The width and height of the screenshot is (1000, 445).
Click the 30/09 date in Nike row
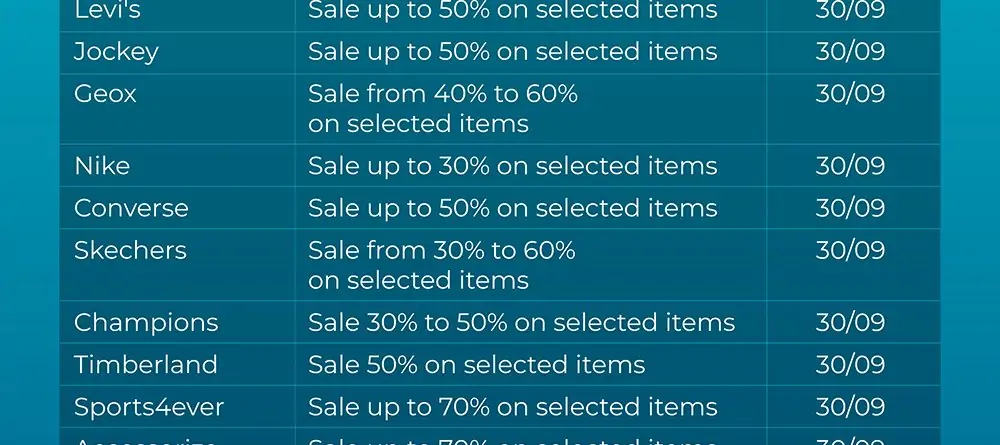850,166
